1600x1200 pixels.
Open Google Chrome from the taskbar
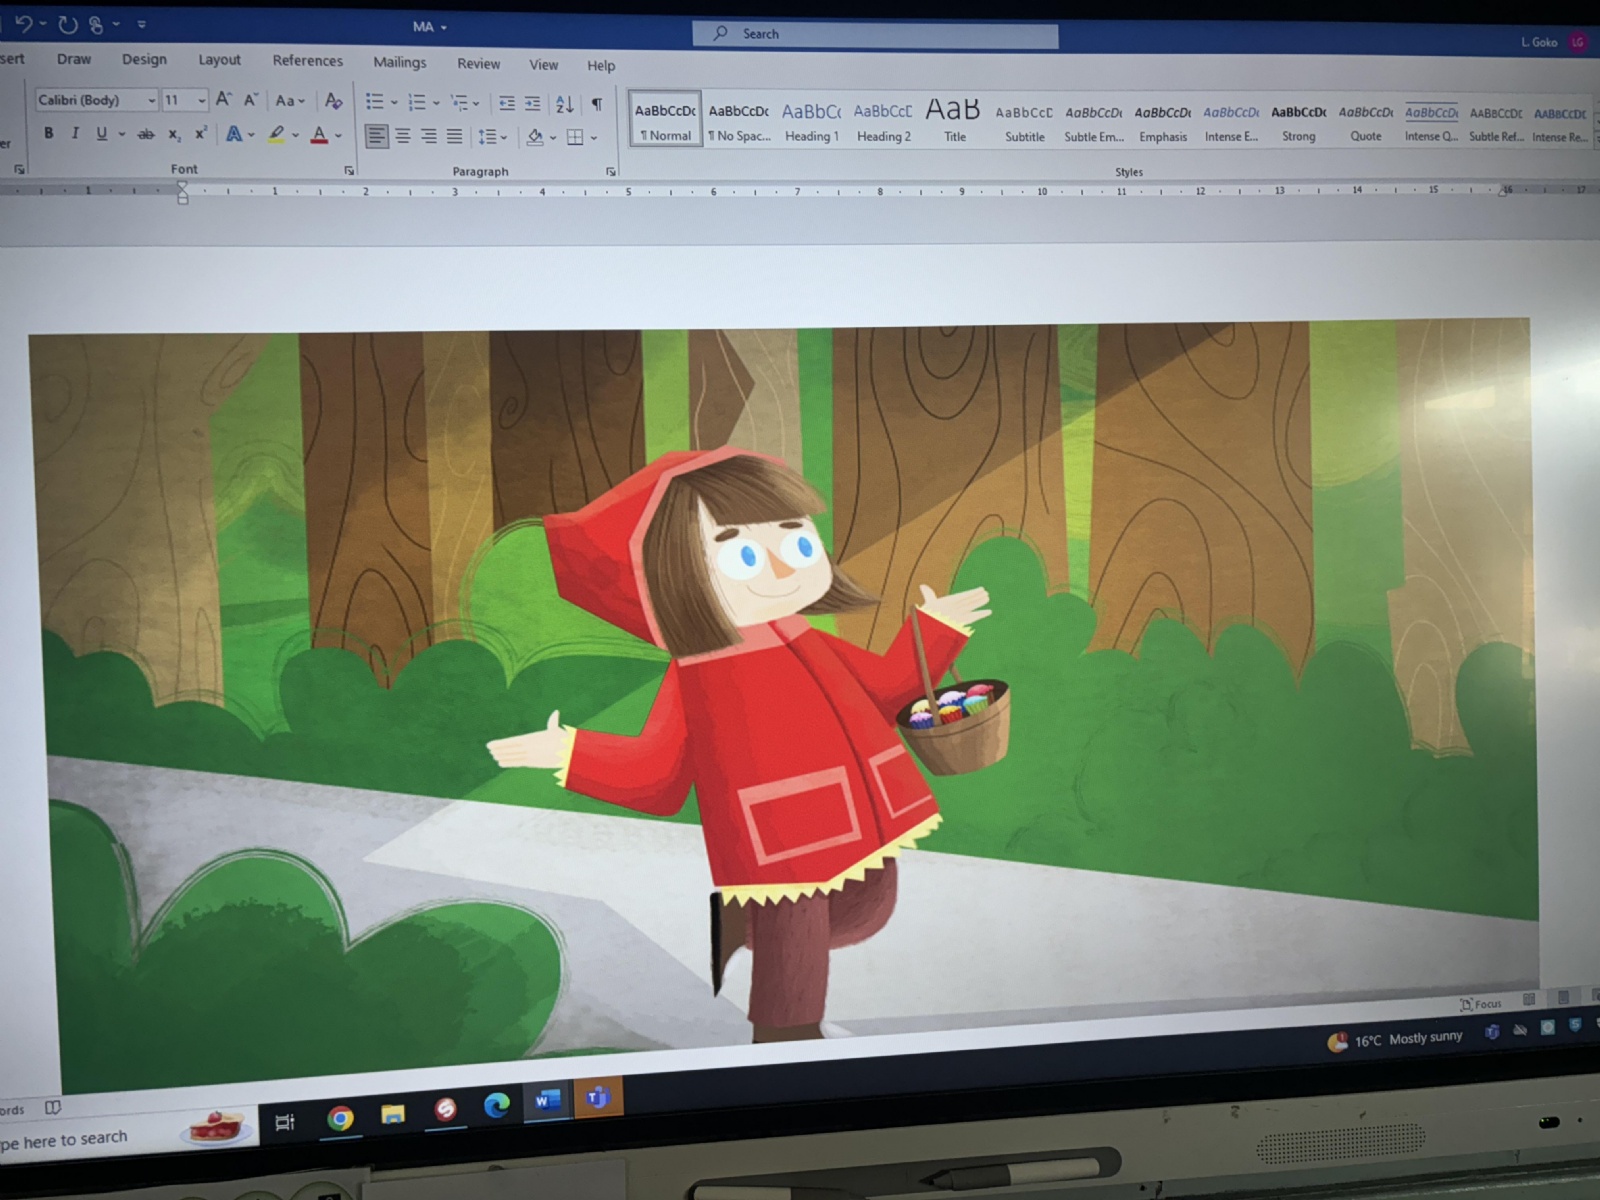340,1118
